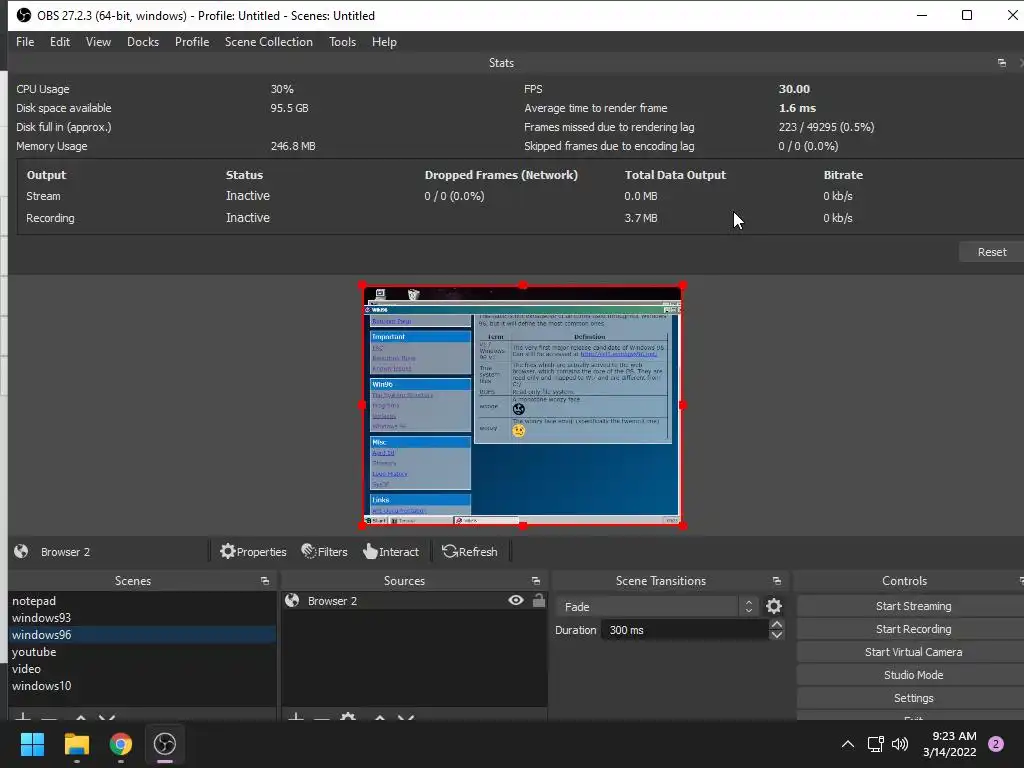Float the Scenes dock using its header icon
Image resolution: width=1024 pixels, height=768 pixels.
click(x=264, y=581)
